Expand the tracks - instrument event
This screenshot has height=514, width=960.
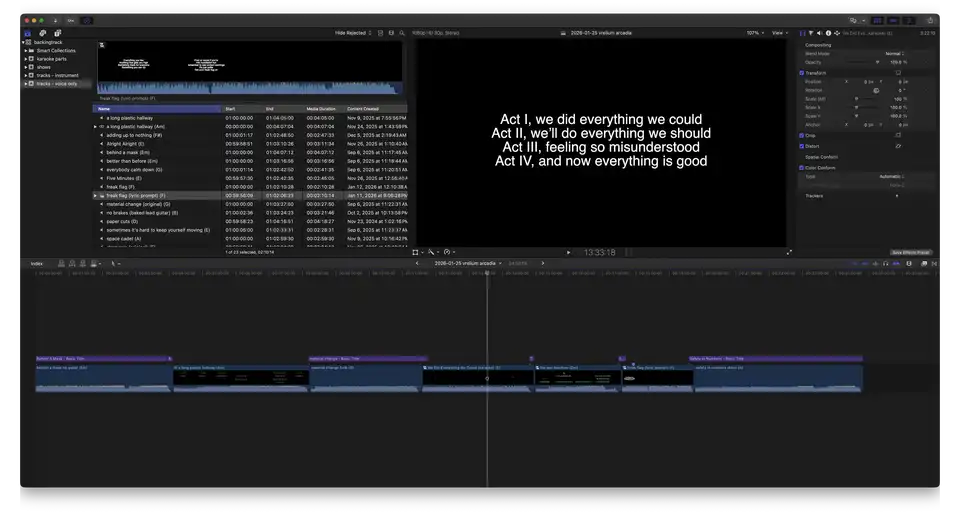(x=26, y=75)
